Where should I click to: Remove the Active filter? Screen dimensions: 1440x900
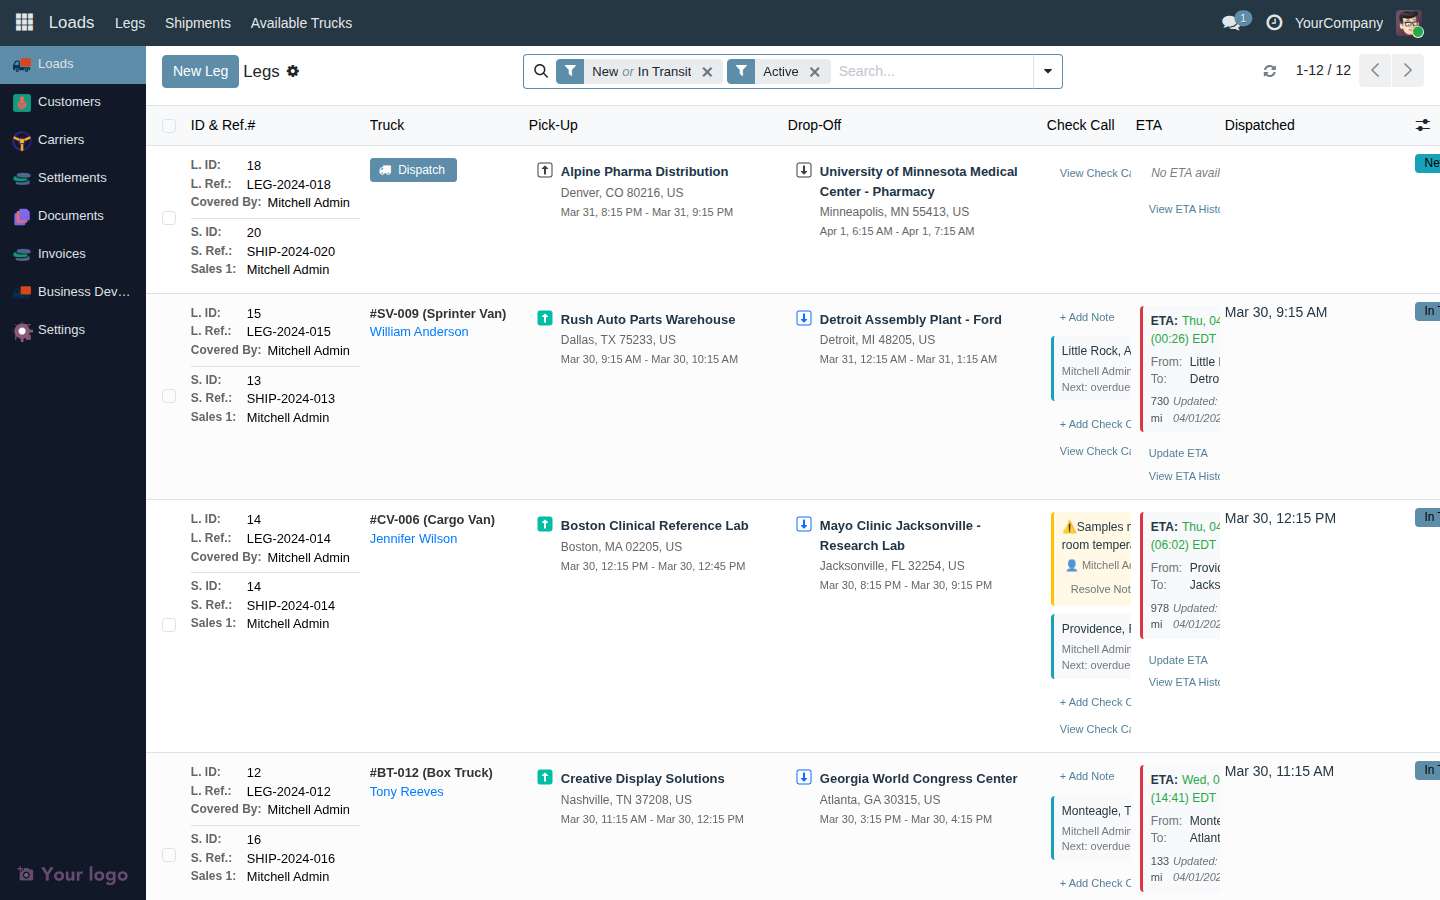[x=815, y=72]
